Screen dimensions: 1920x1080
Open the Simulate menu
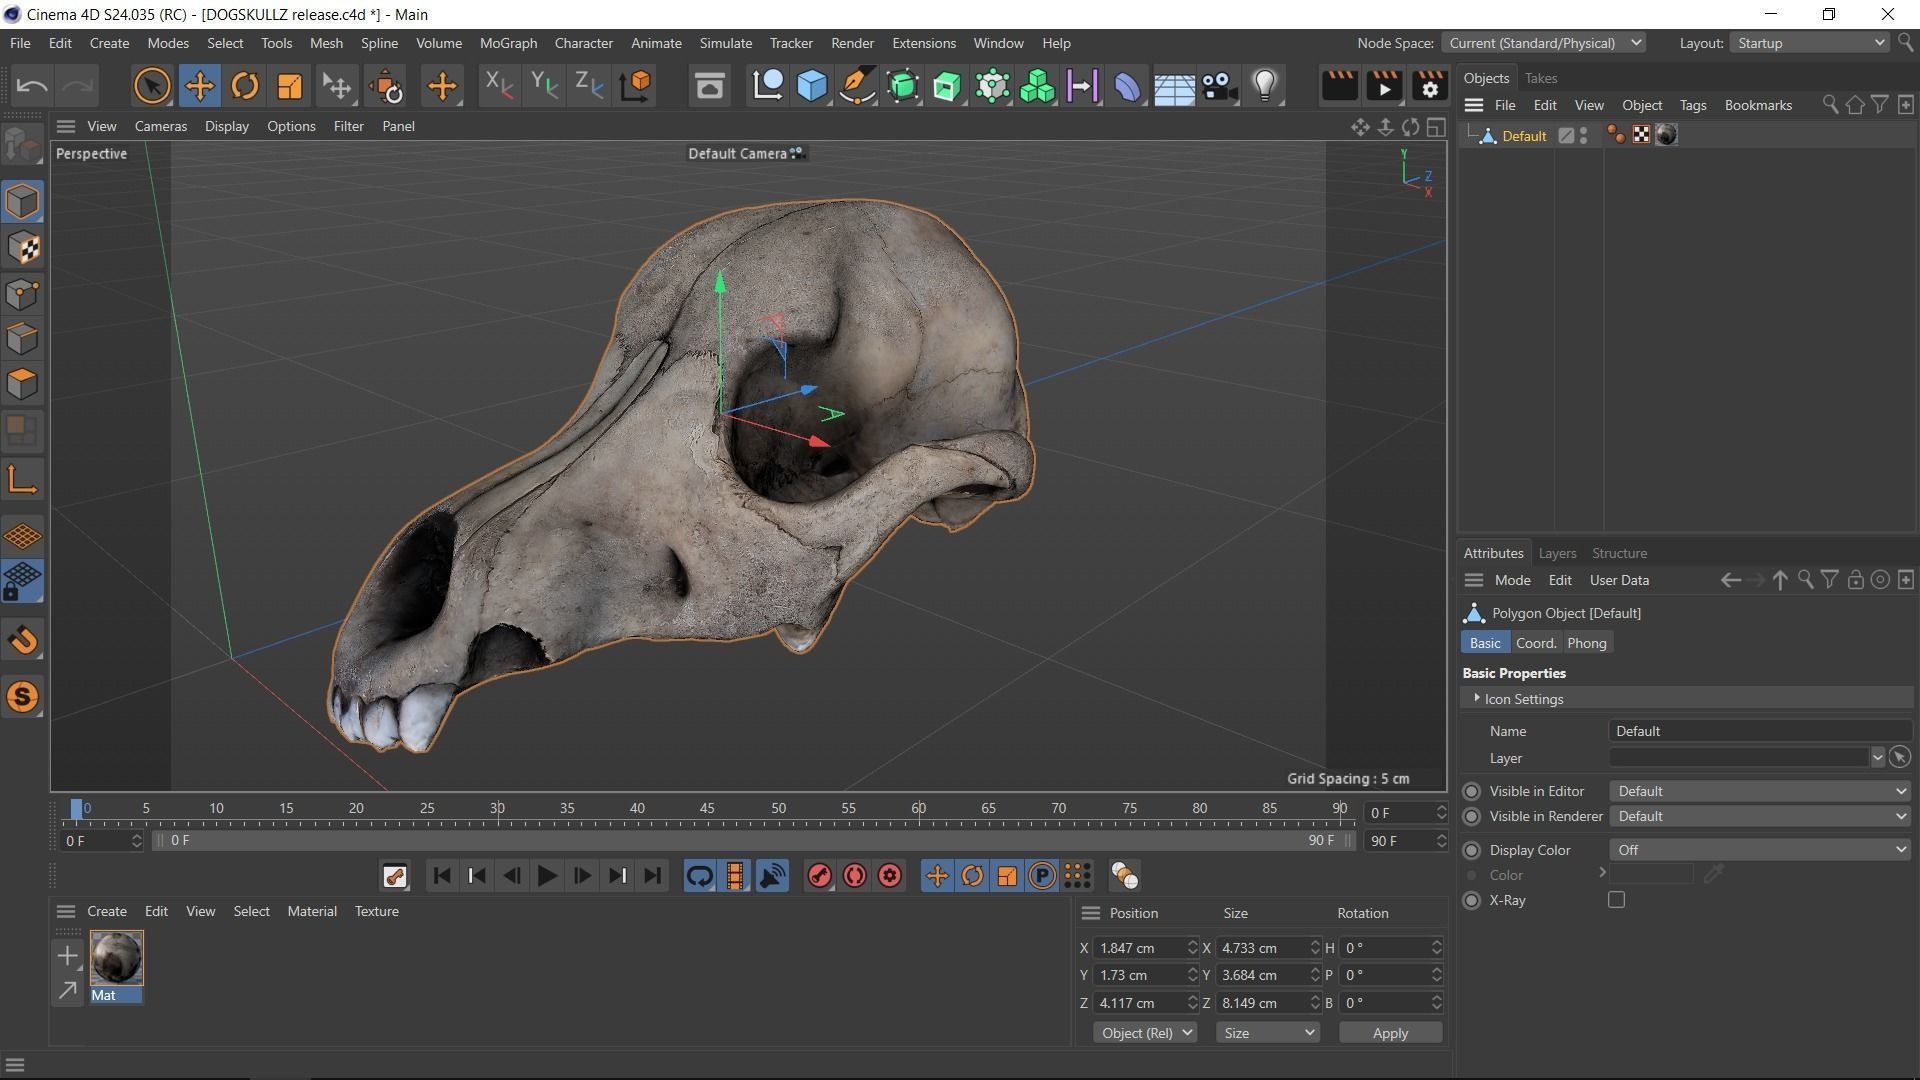click(x=725, y=43)
